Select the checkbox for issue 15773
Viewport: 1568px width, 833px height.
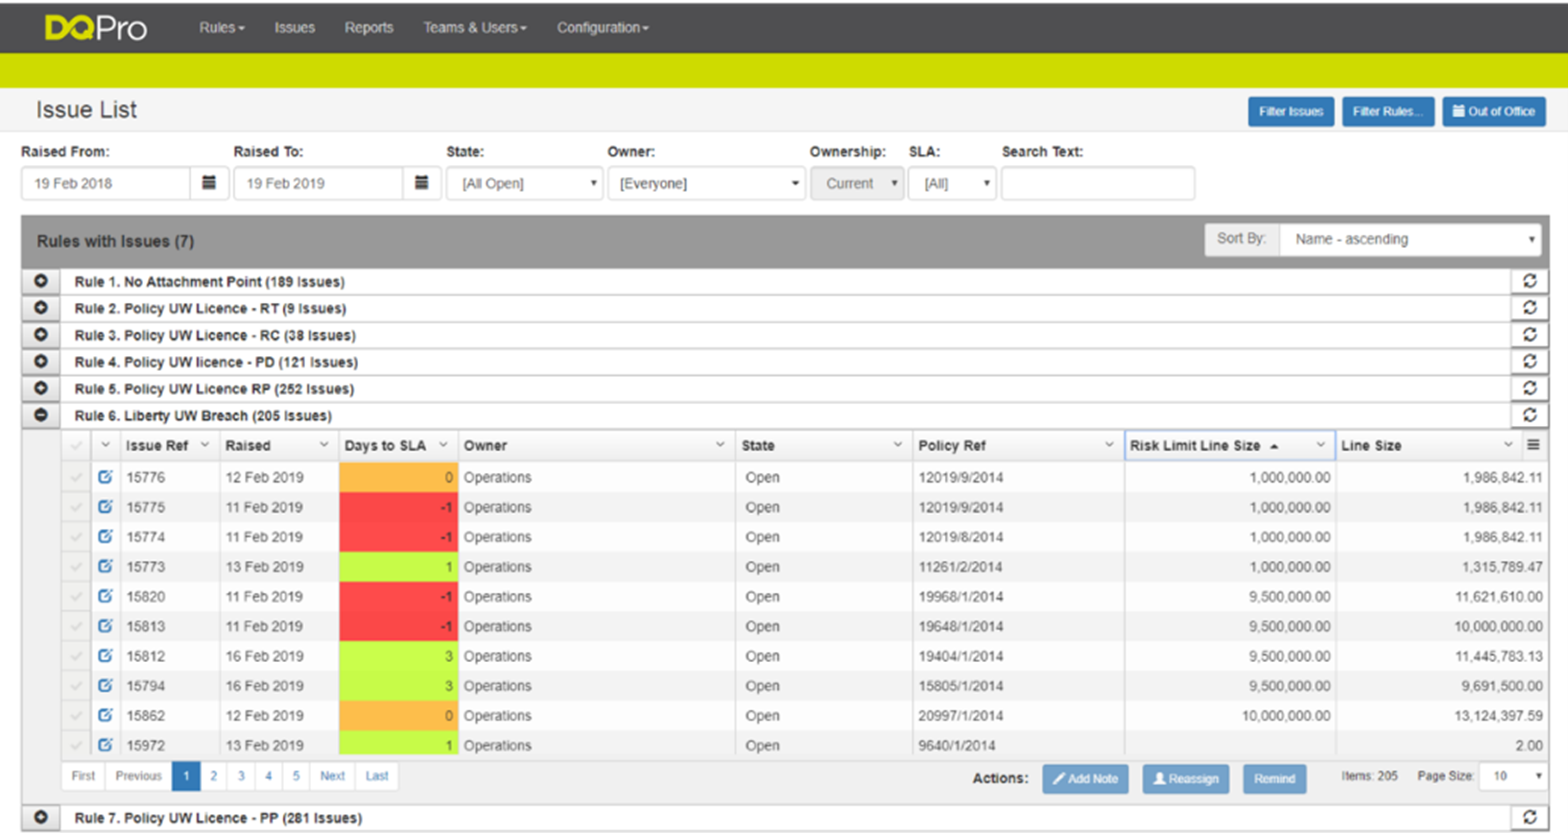pos(76,566)
